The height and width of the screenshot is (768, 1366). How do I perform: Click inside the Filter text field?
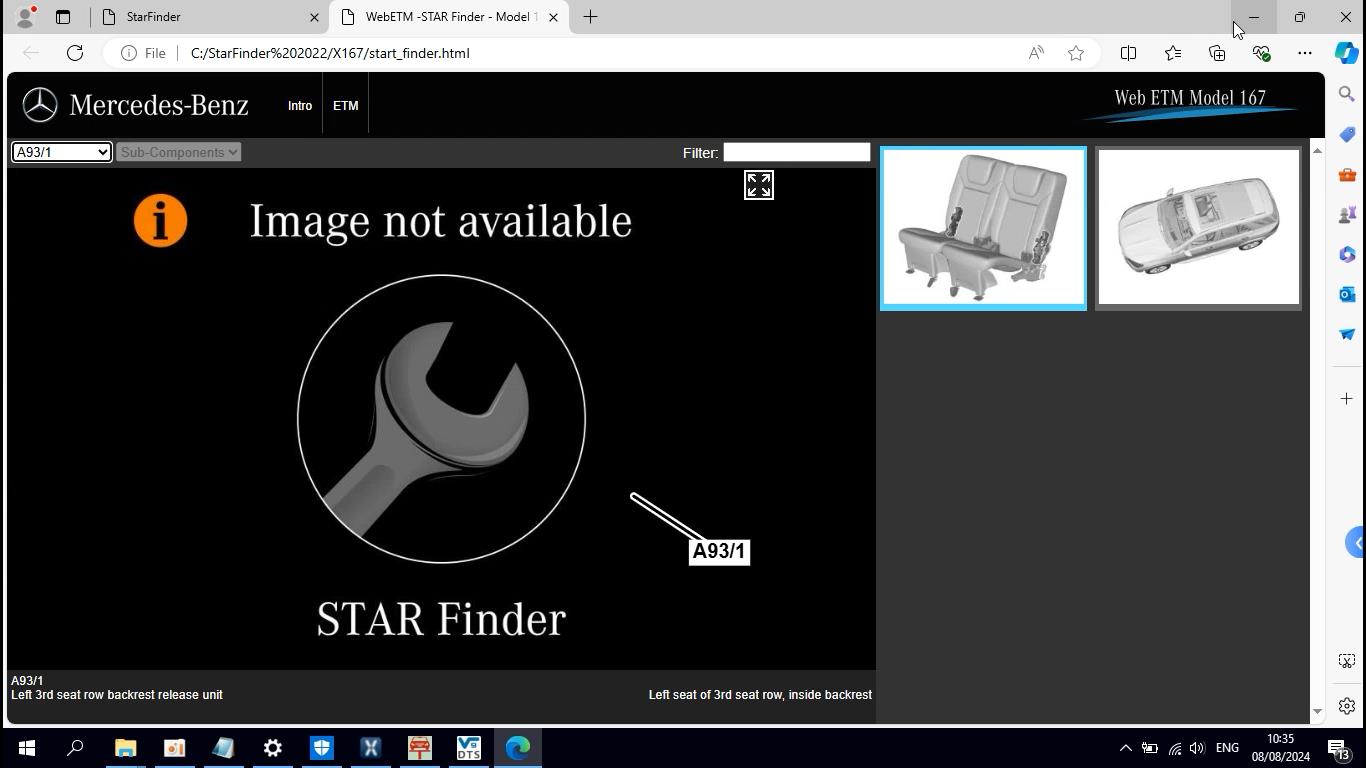(796, 152)
